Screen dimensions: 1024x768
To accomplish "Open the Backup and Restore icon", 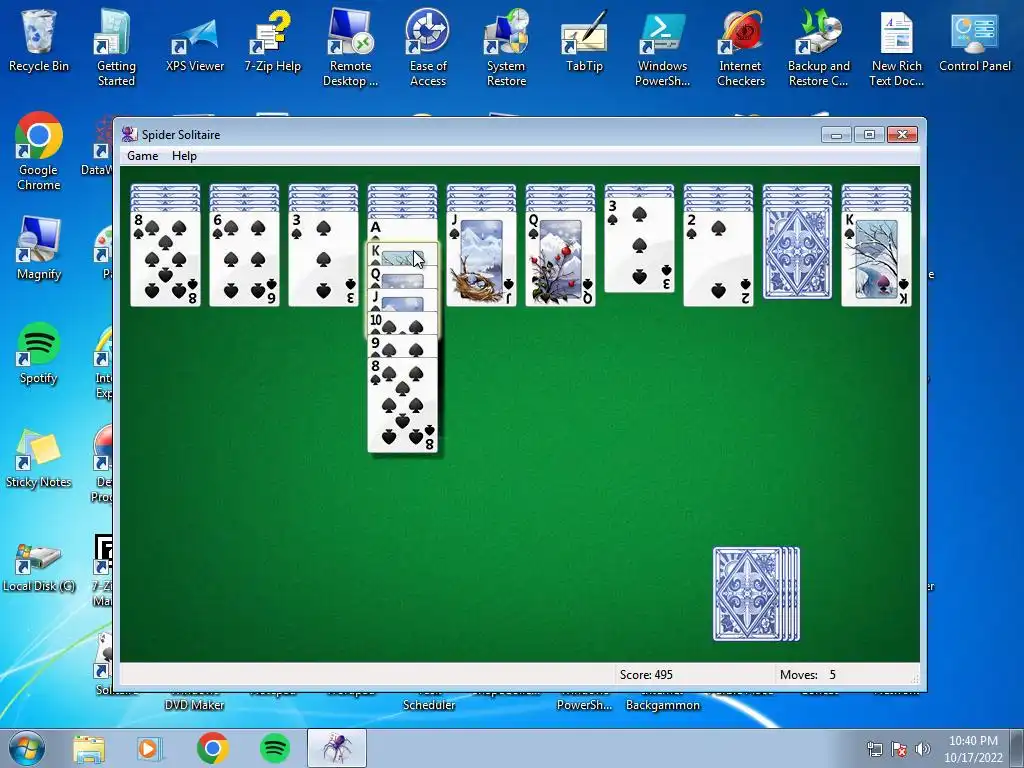I will click(818, 47).
